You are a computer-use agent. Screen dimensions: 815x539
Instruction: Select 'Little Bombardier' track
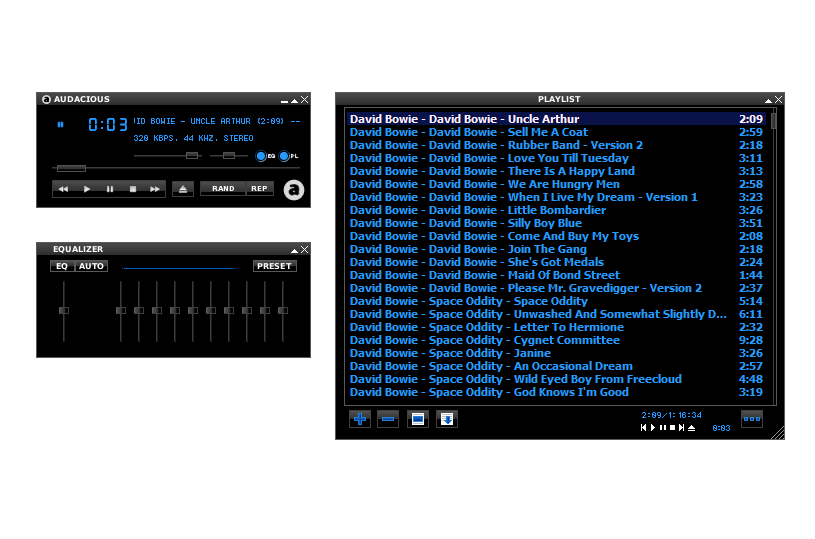click(556, 210)
